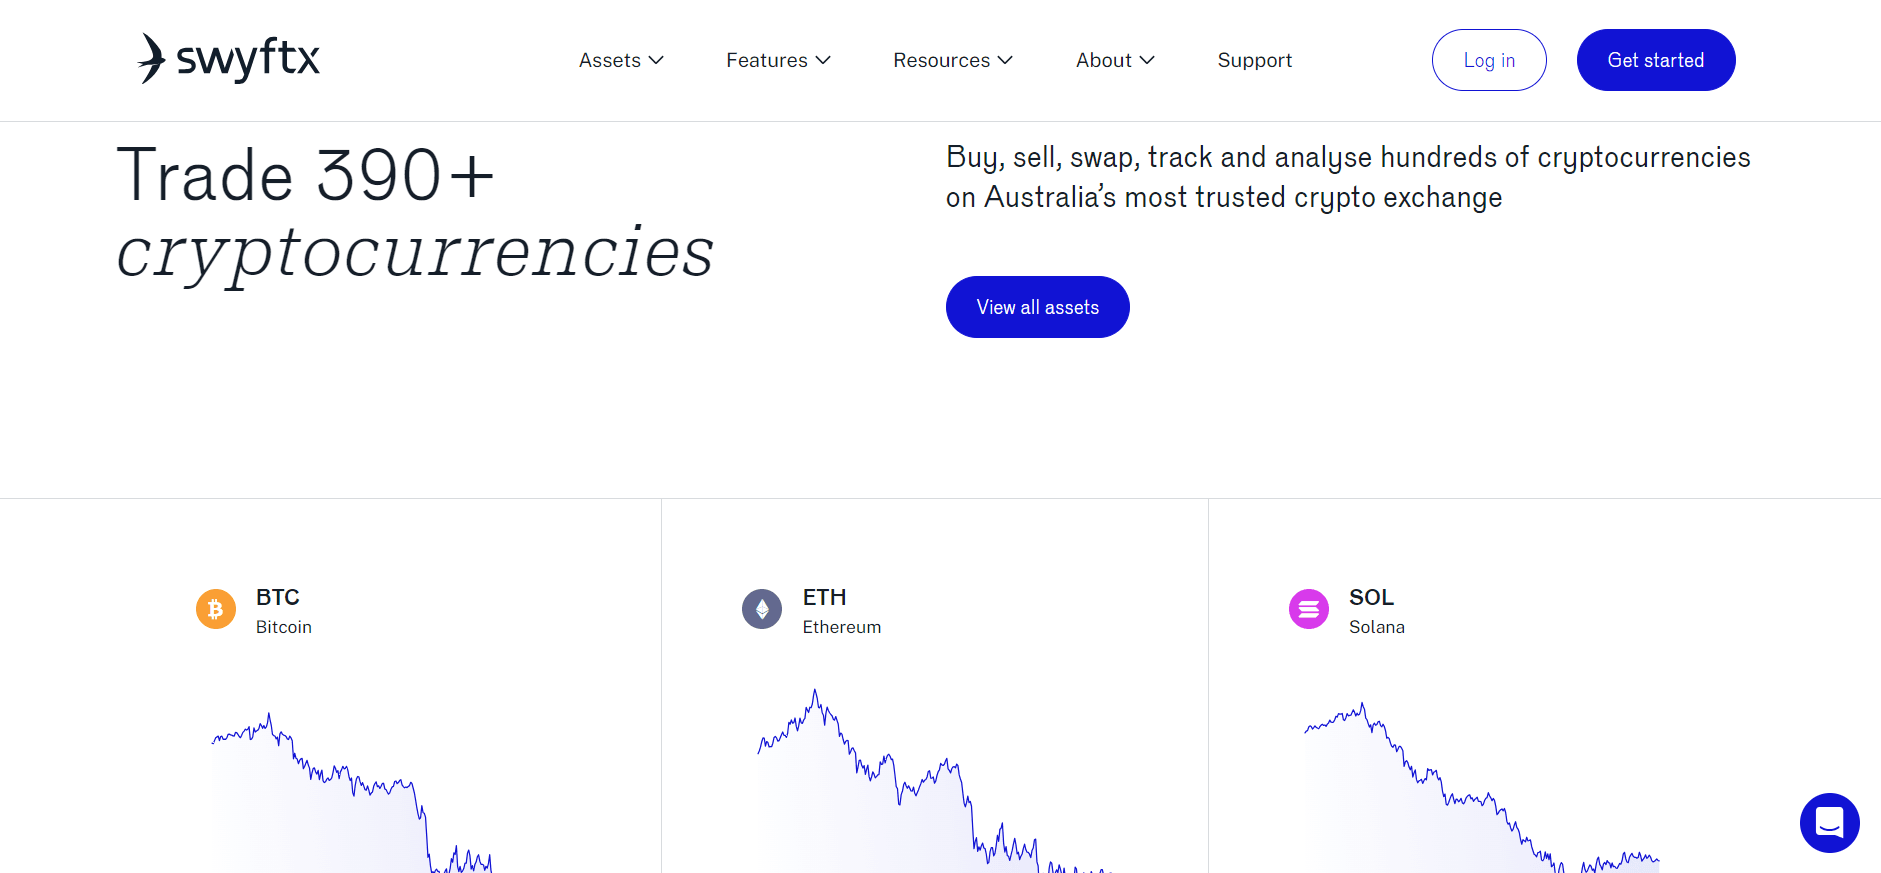Click the Swyftx bird logo
Viewport: 1881px width, 873px height.
tap(151, 58)
